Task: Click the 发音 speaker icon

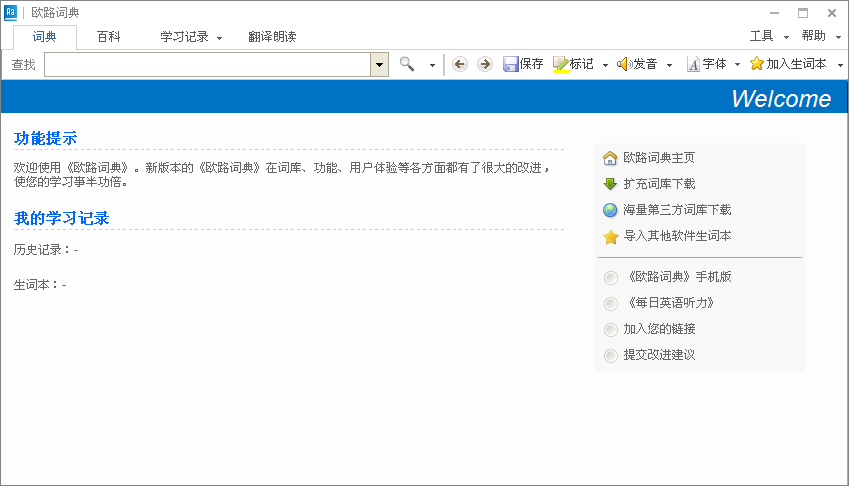Action: pyautogui.click(x=624, y=64)
